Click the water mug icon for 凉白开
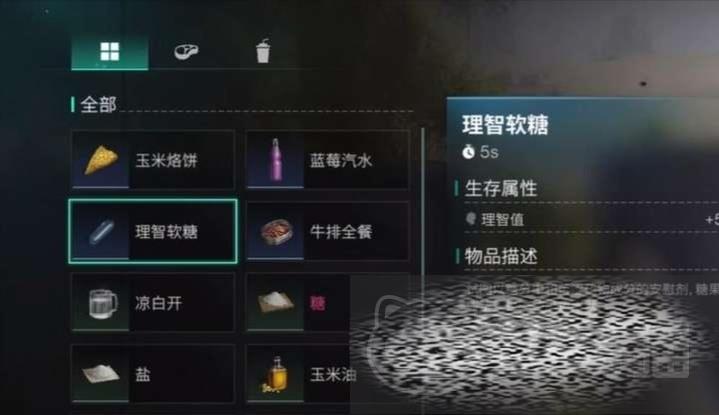This screenshot has height=415, width=719. coord(102,303)
